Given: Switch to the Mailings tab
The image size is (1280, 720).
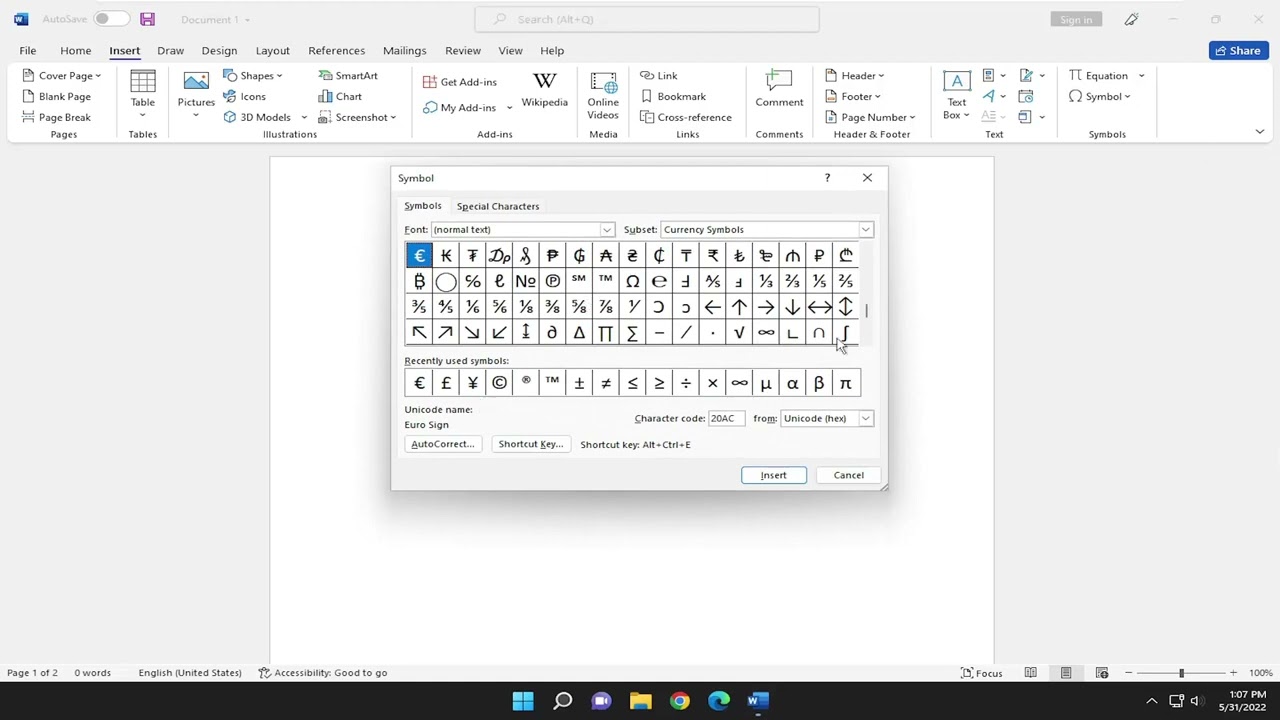Looking at the screenshot, I should coord(404,50).
